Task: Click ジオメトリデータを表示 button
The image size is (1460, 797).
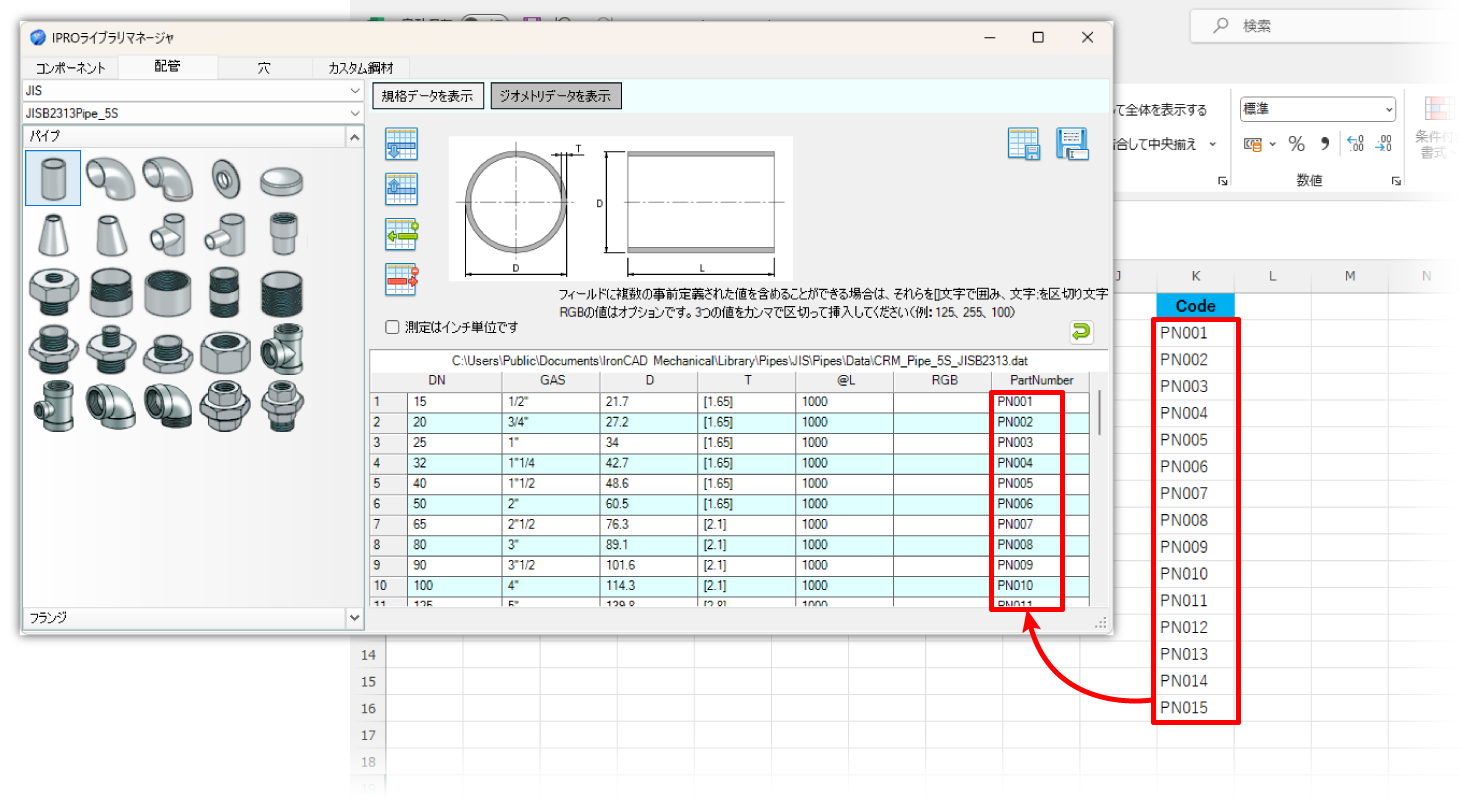Action: (x=555, y=96)
